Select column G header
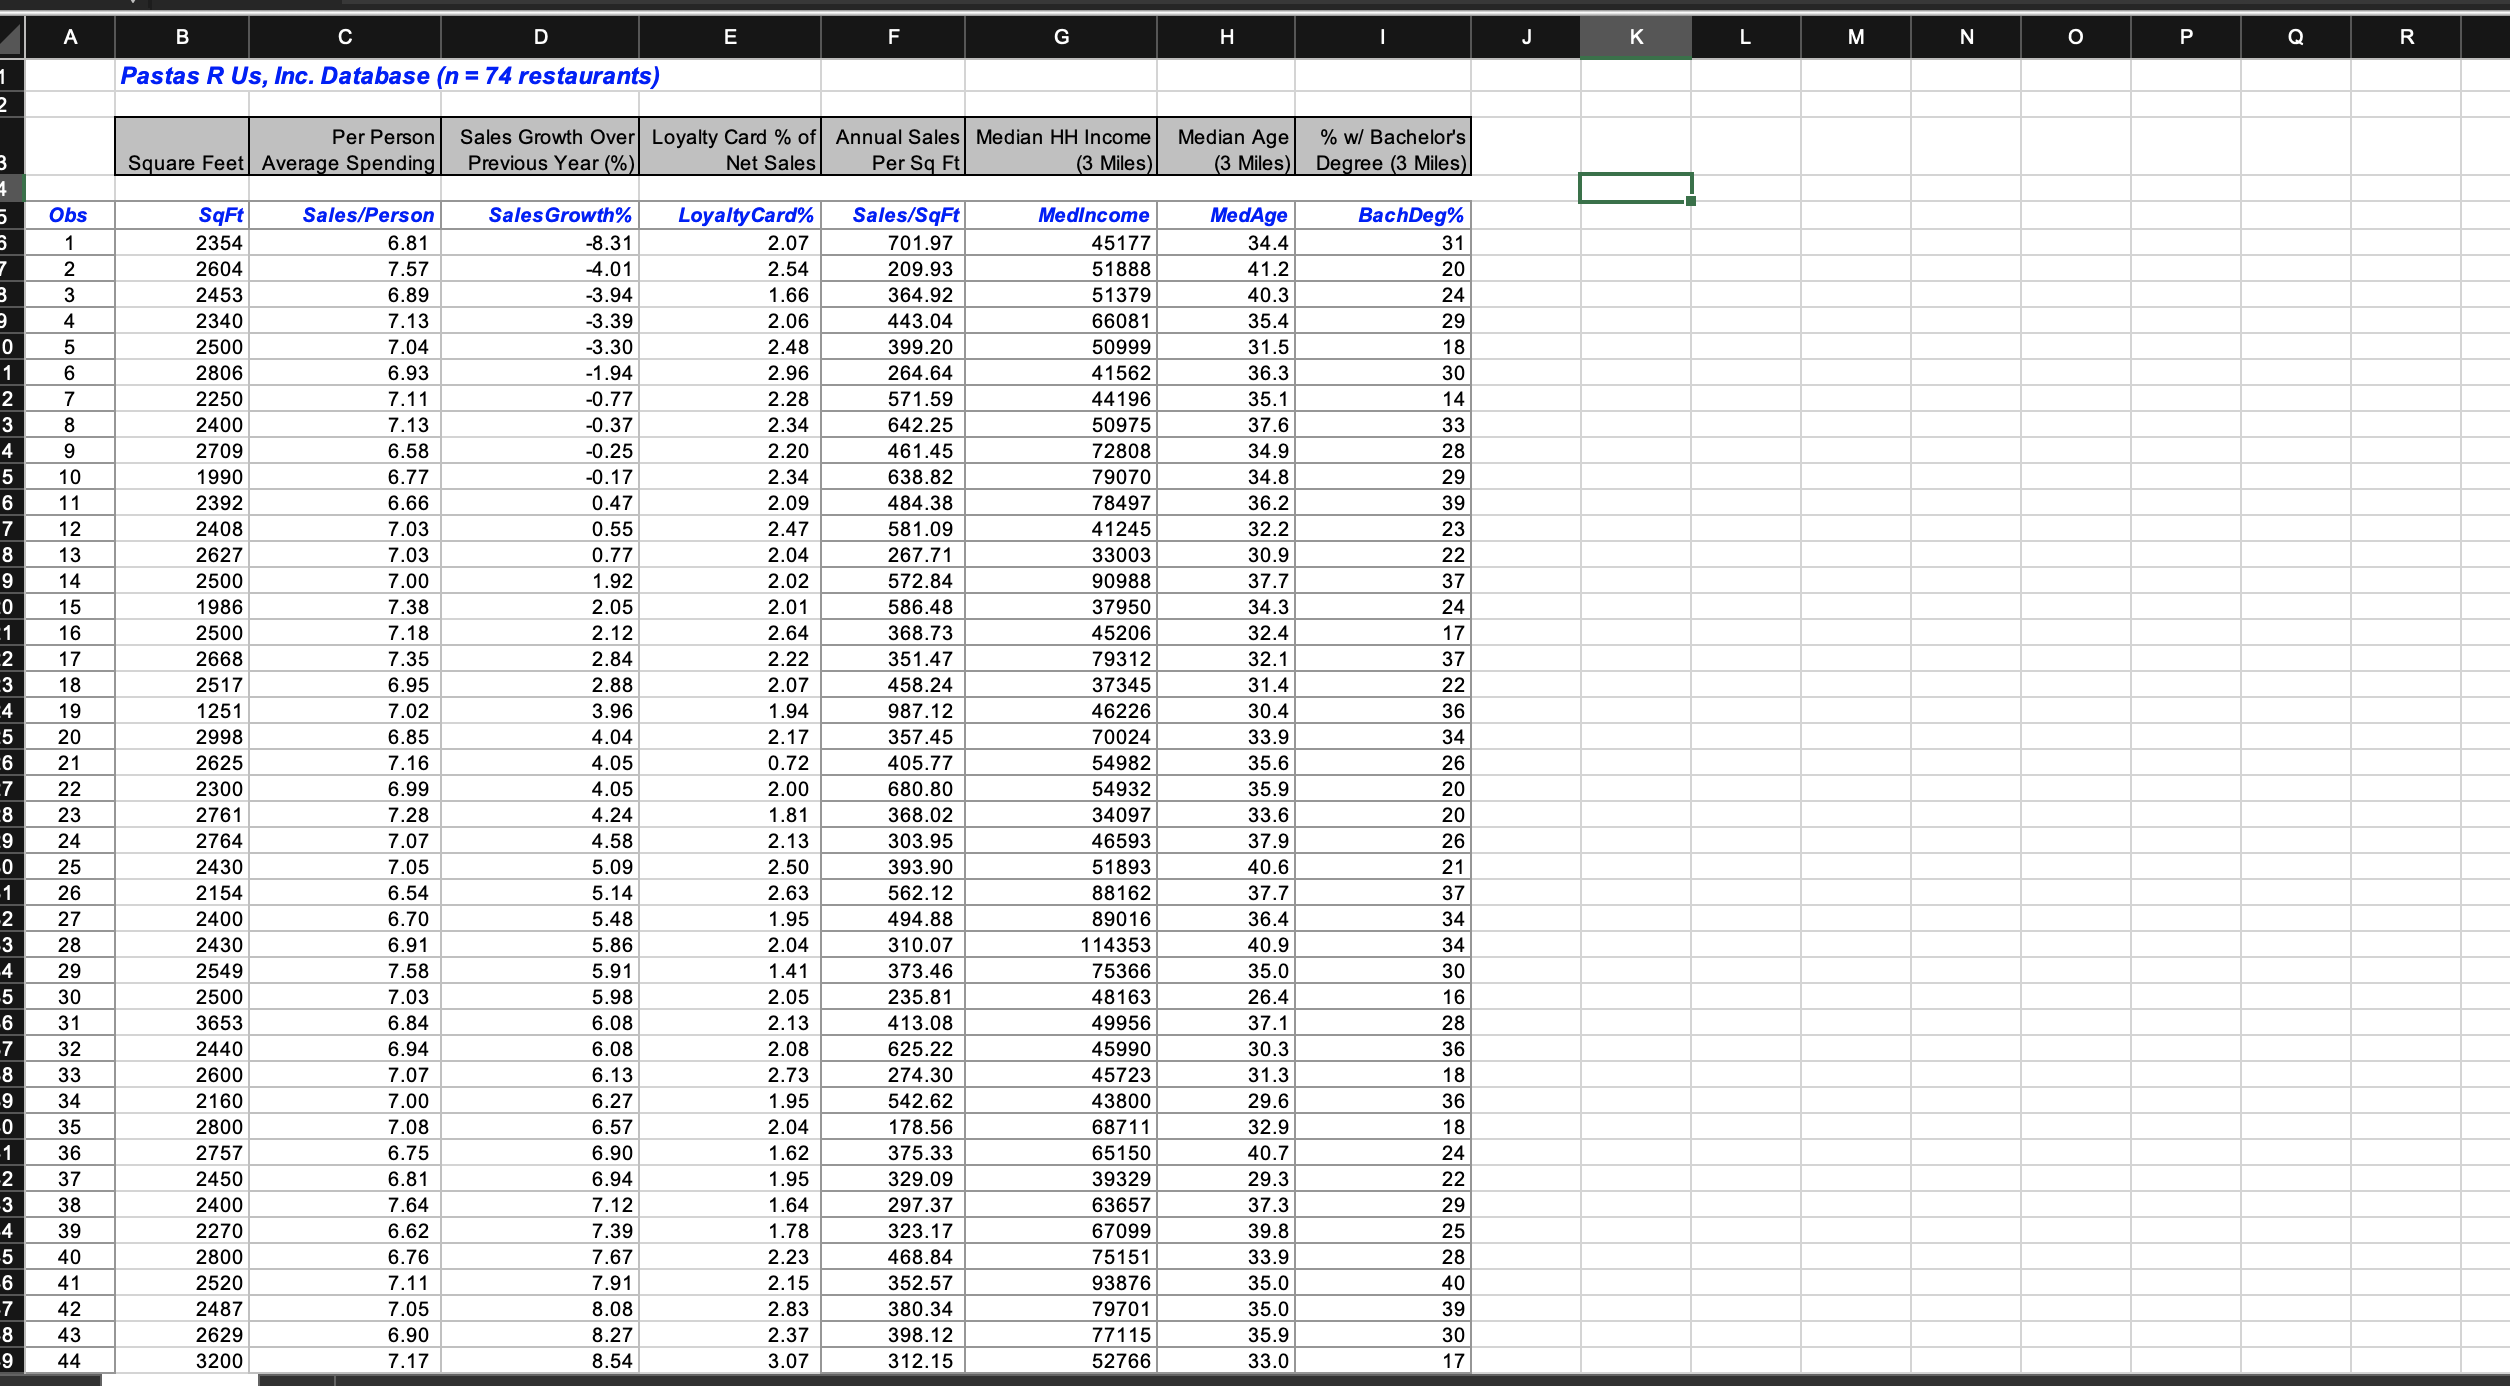Image resolution: width=2510 pixels, height=1386 pixels. [x=1061, y=37]
